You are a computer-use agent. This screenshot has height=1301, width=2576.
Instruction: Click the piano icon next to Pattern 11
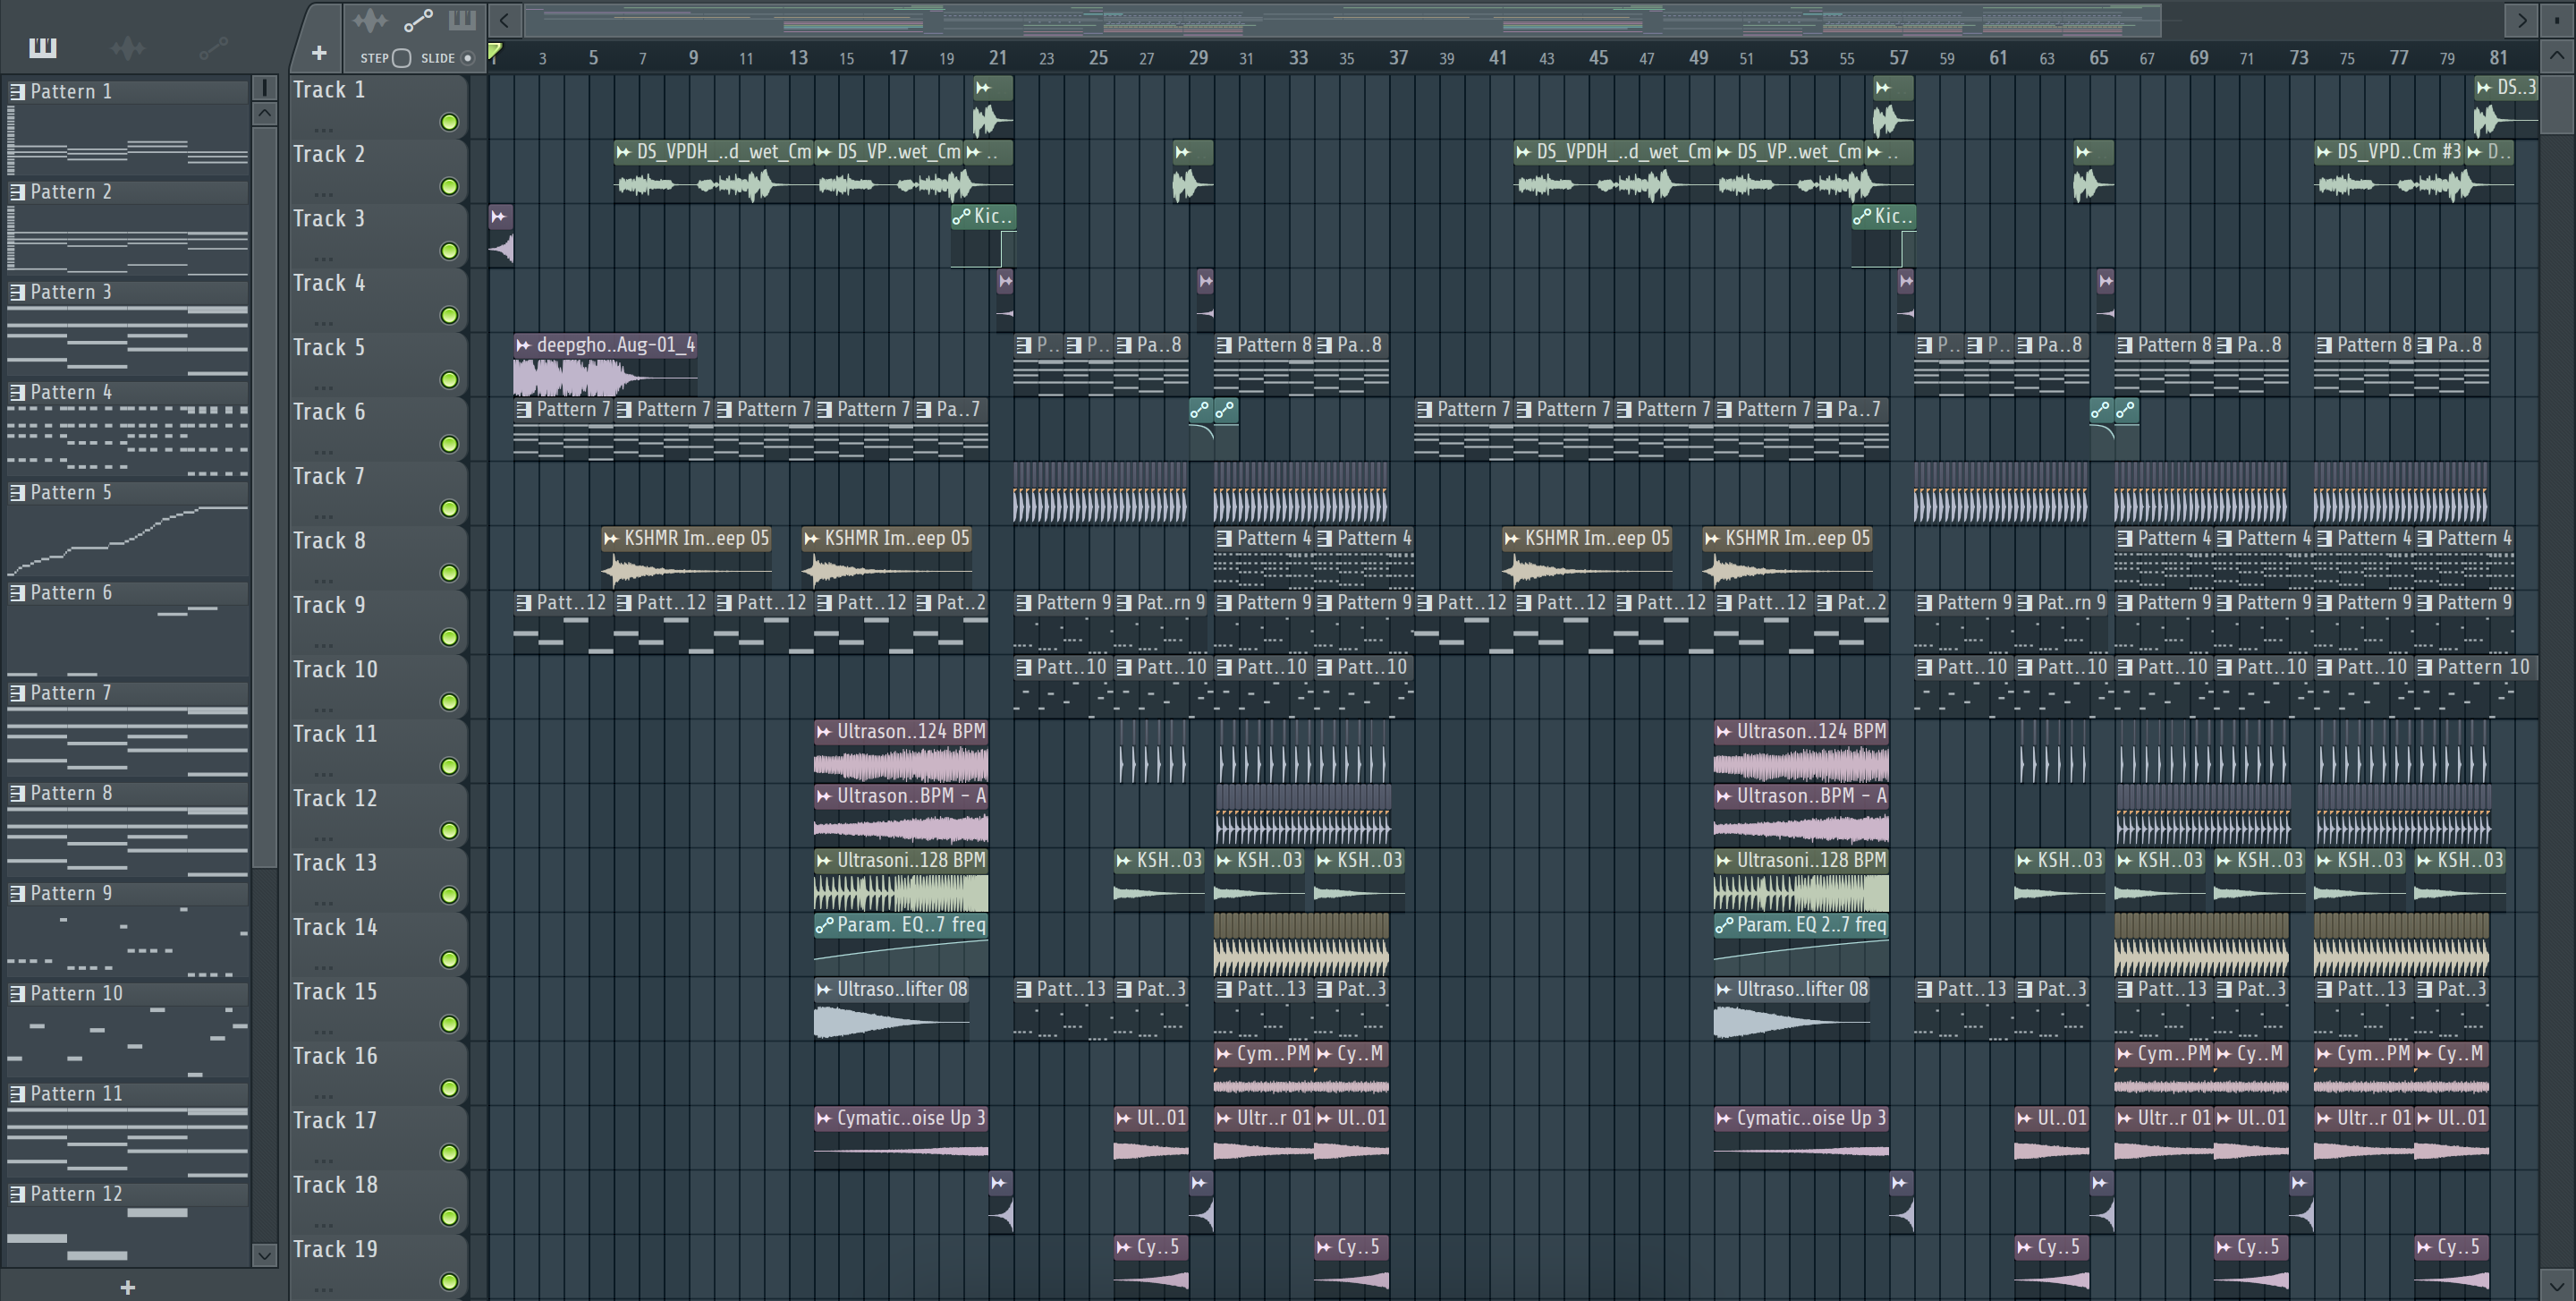[x=17, y=1094]
